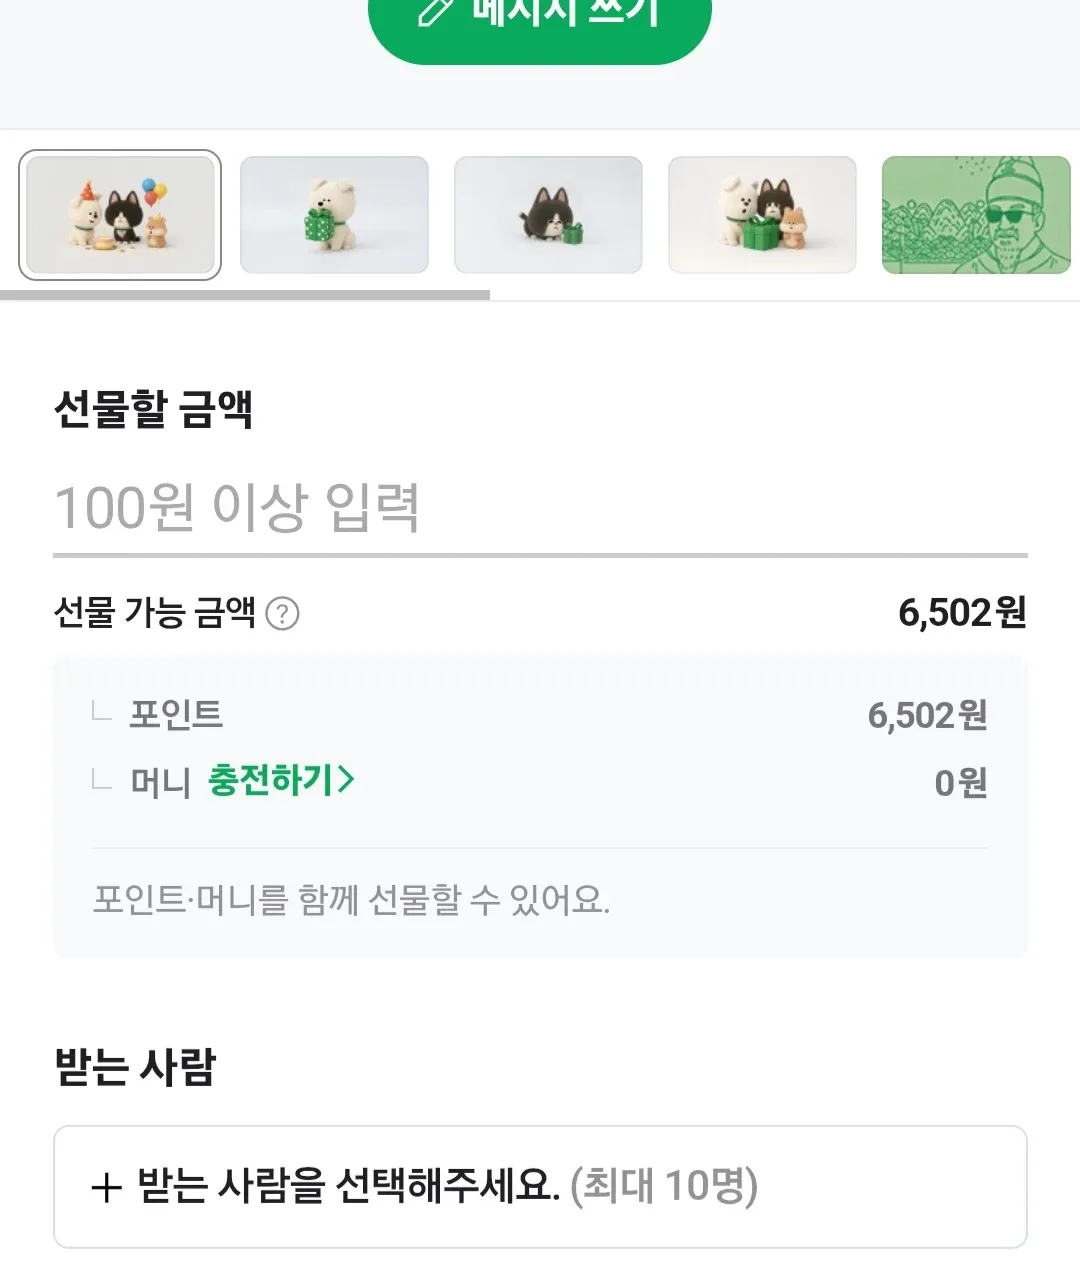Focus the 100원 이상 입력 amount field
Viewport: 1080px width, 1267px height.
tap(540, 508)
